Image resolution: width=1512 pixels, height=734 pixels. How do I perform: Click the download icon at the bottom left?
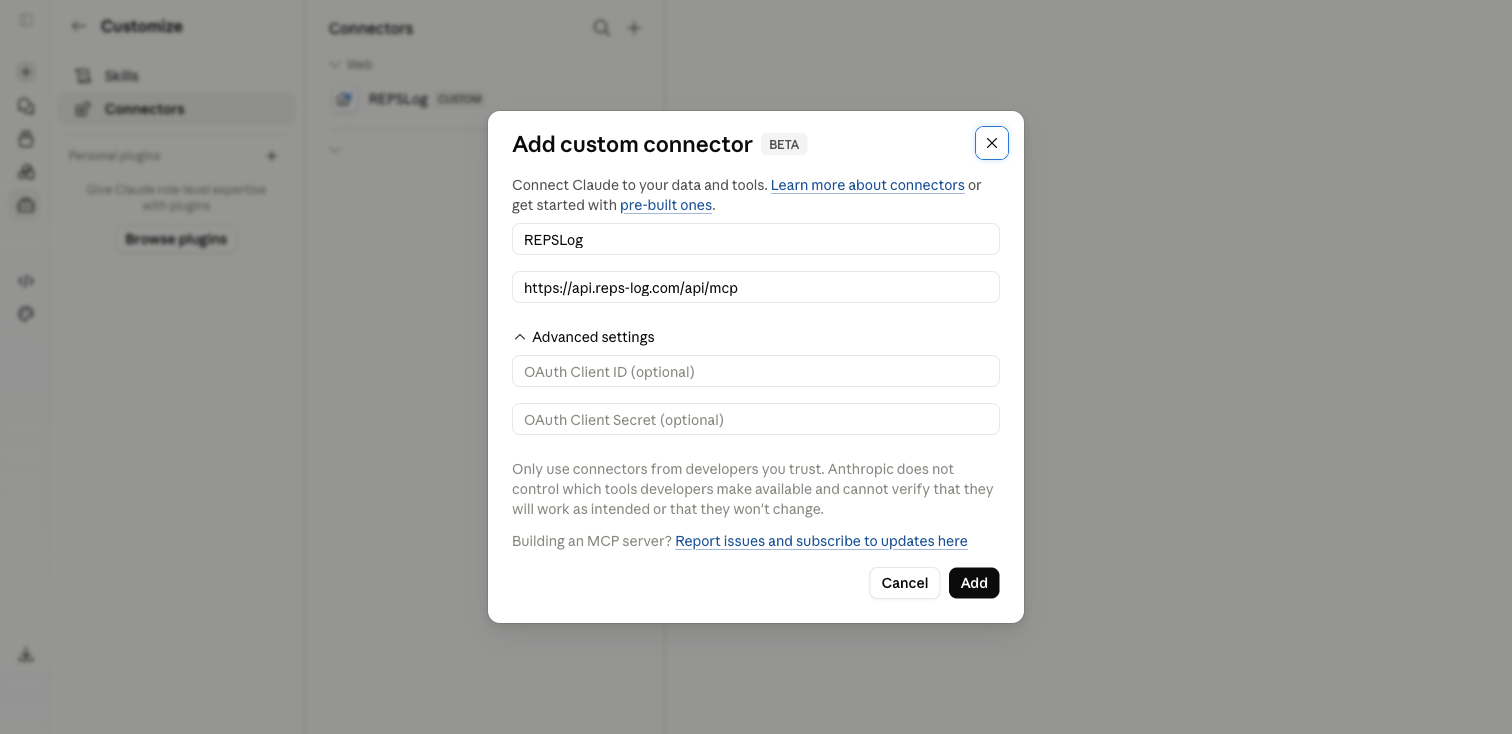[x=26, y=655]
